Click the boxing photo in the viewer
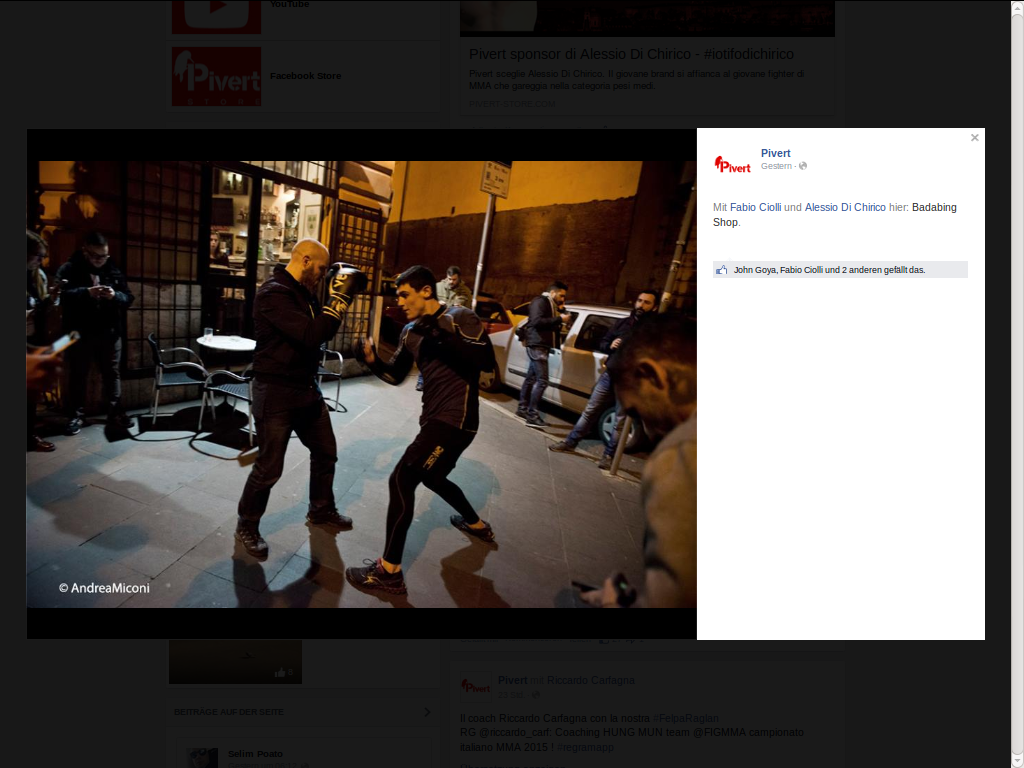The height and width of the screenshot is (768, 1024). (361, 384)
